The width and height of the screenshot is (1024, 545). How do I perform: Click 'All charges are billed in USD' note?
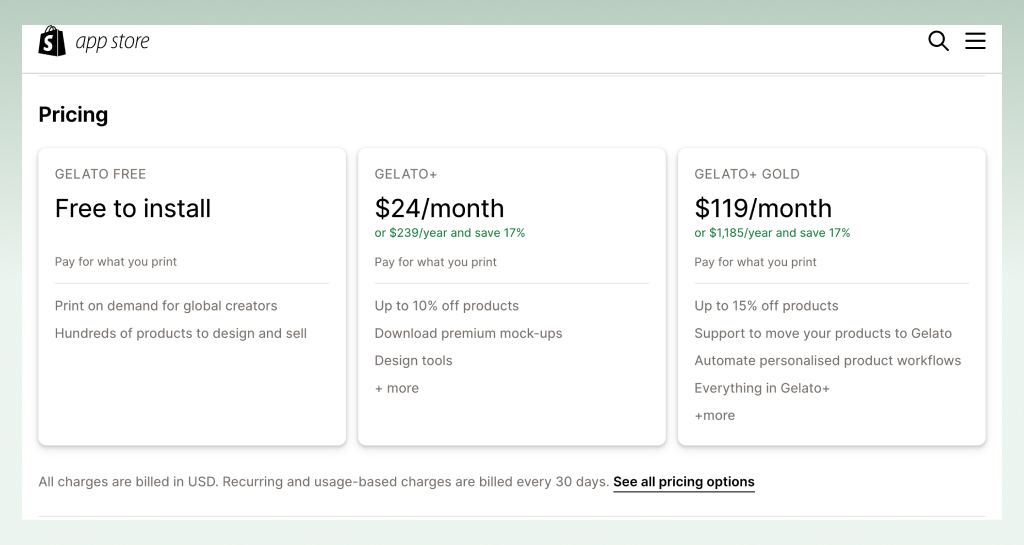pos(129,482)
